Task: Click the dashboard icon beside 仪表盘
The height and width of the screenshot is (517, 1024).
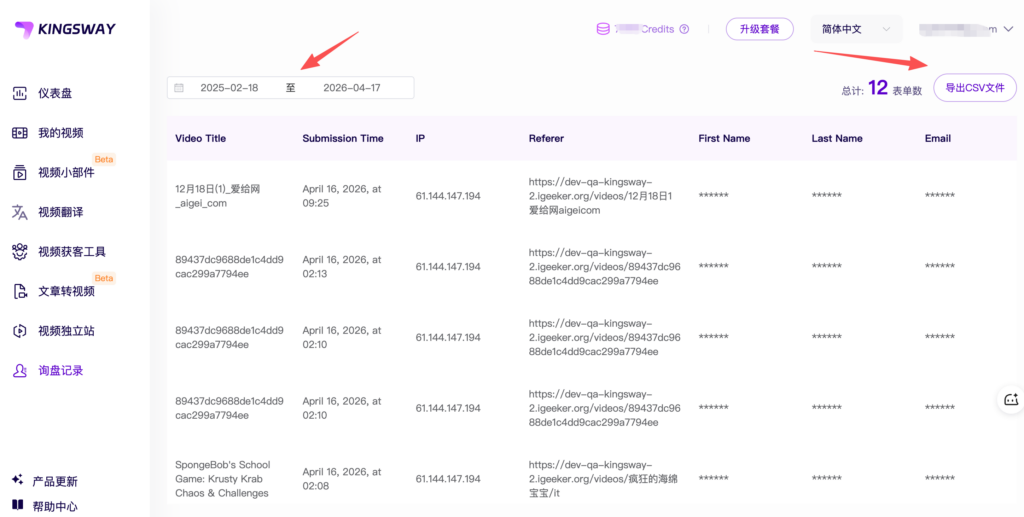Action: click(x=19, y=93)
